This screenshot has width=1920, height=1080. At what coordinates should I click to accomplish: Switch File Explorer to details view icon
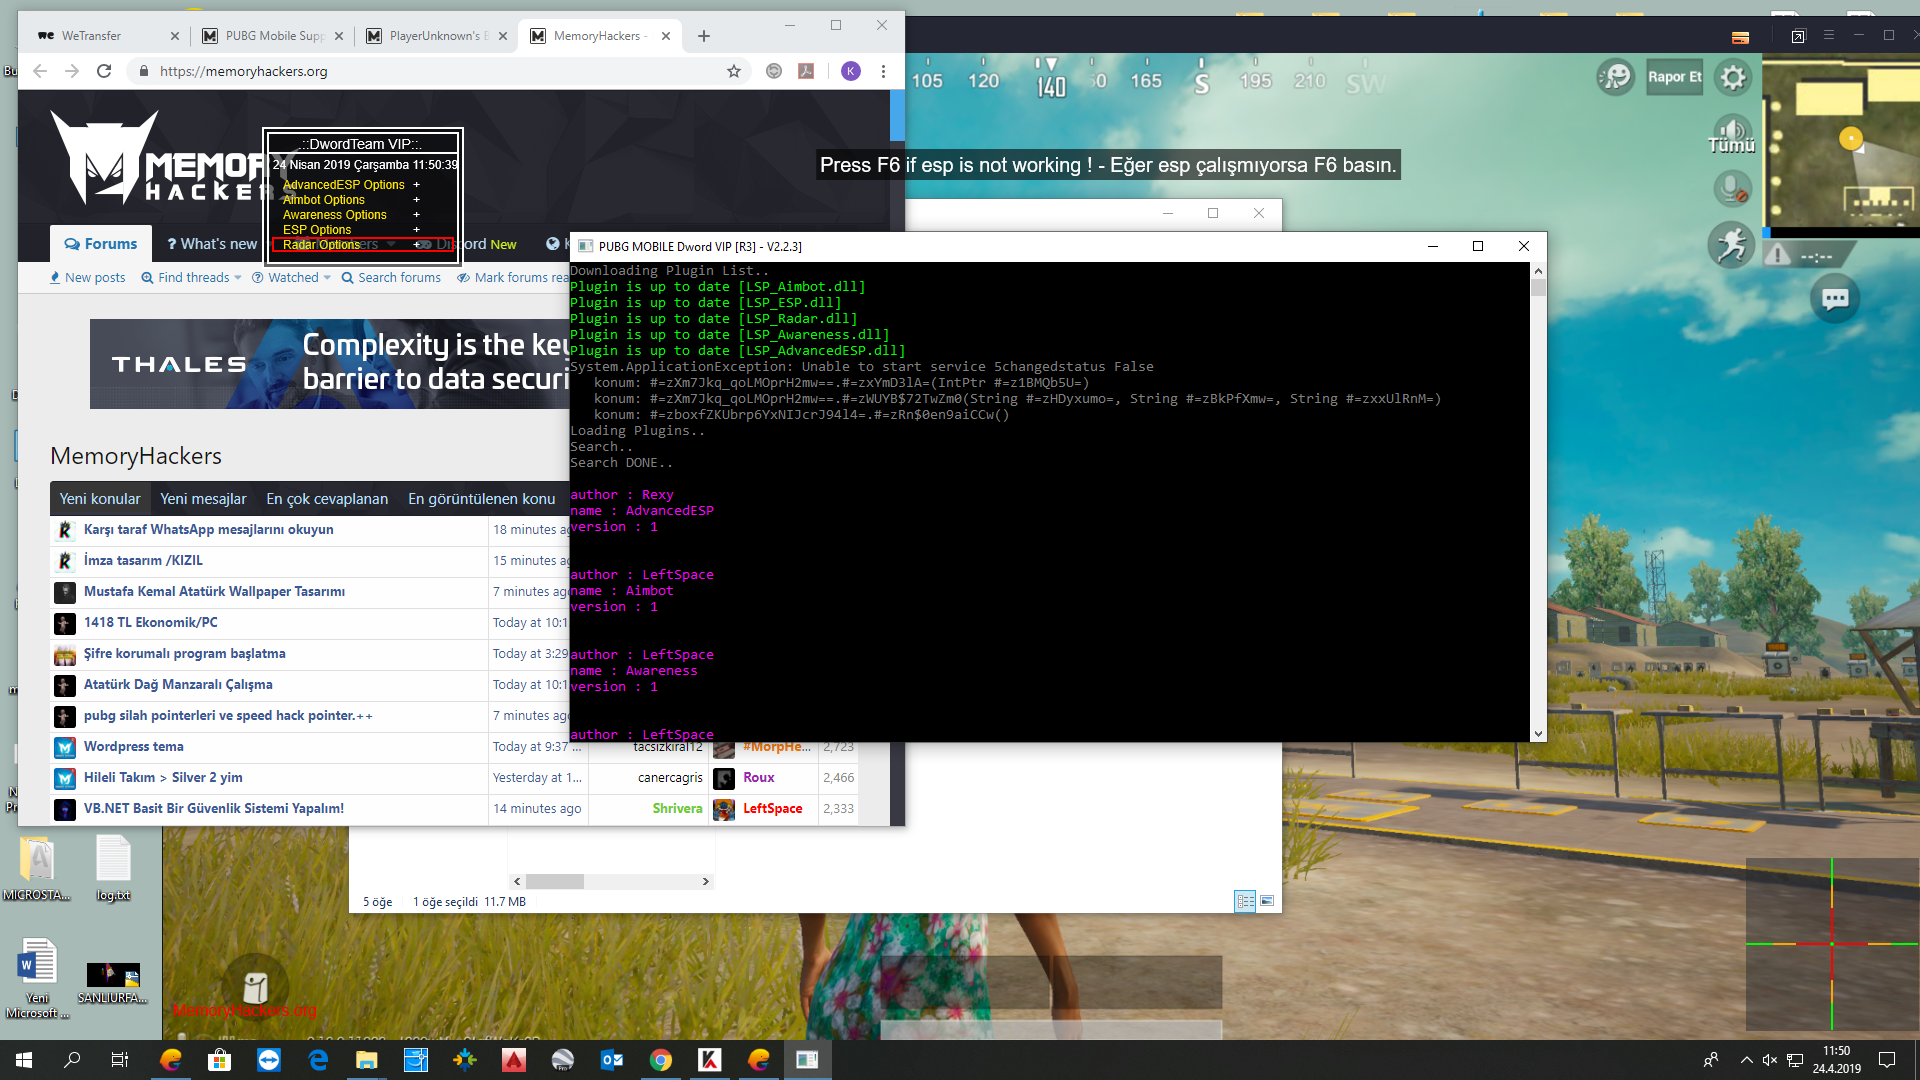coord(1245,902)
